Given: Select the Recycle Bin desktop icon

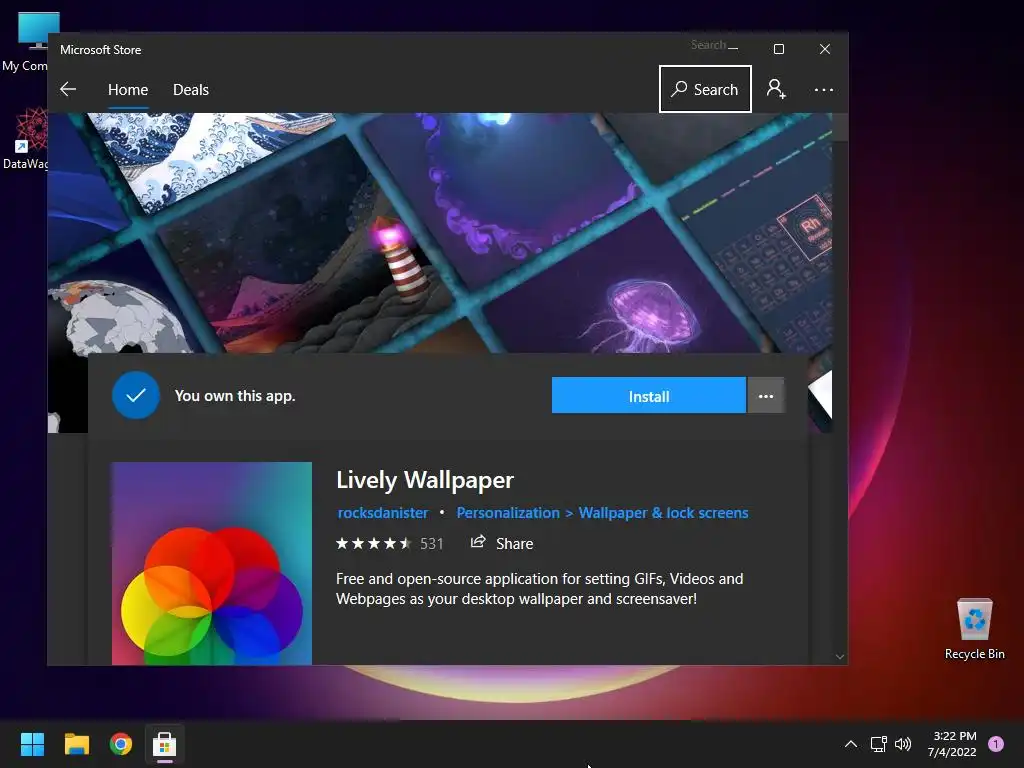Looking at the screenshot, I should pos(974,629).
